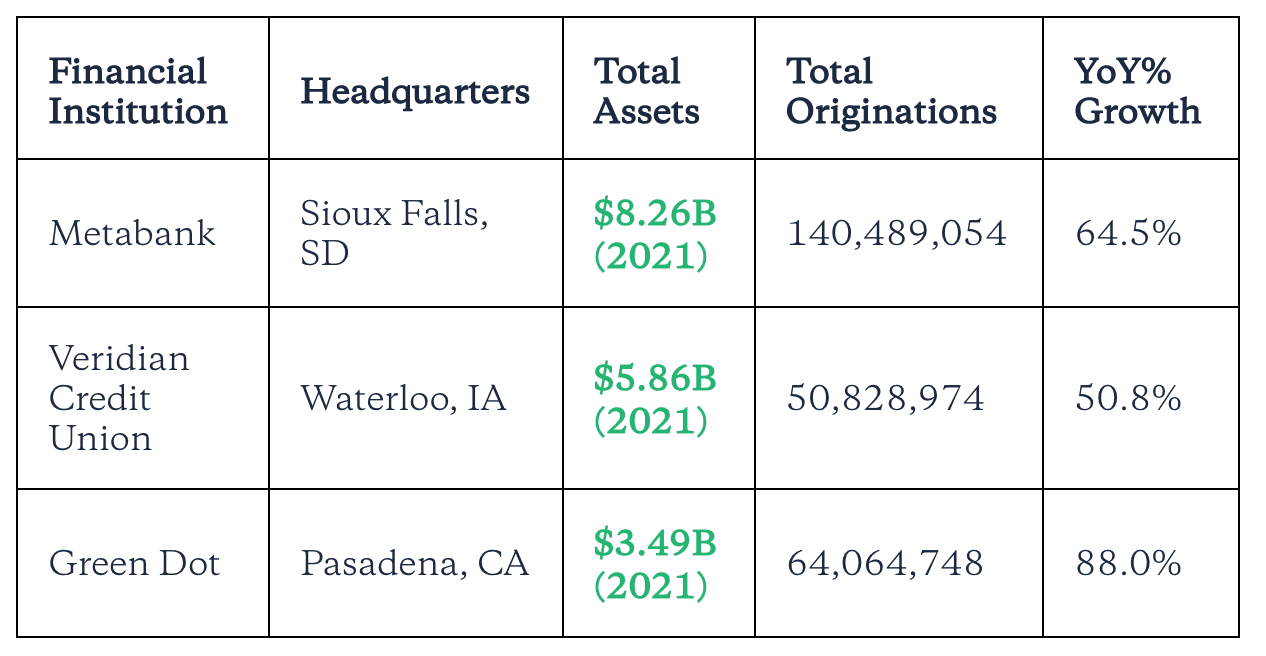Select the YoY% Growth column header
The height and width of the screenshot is (656, 1266).
1137,91
